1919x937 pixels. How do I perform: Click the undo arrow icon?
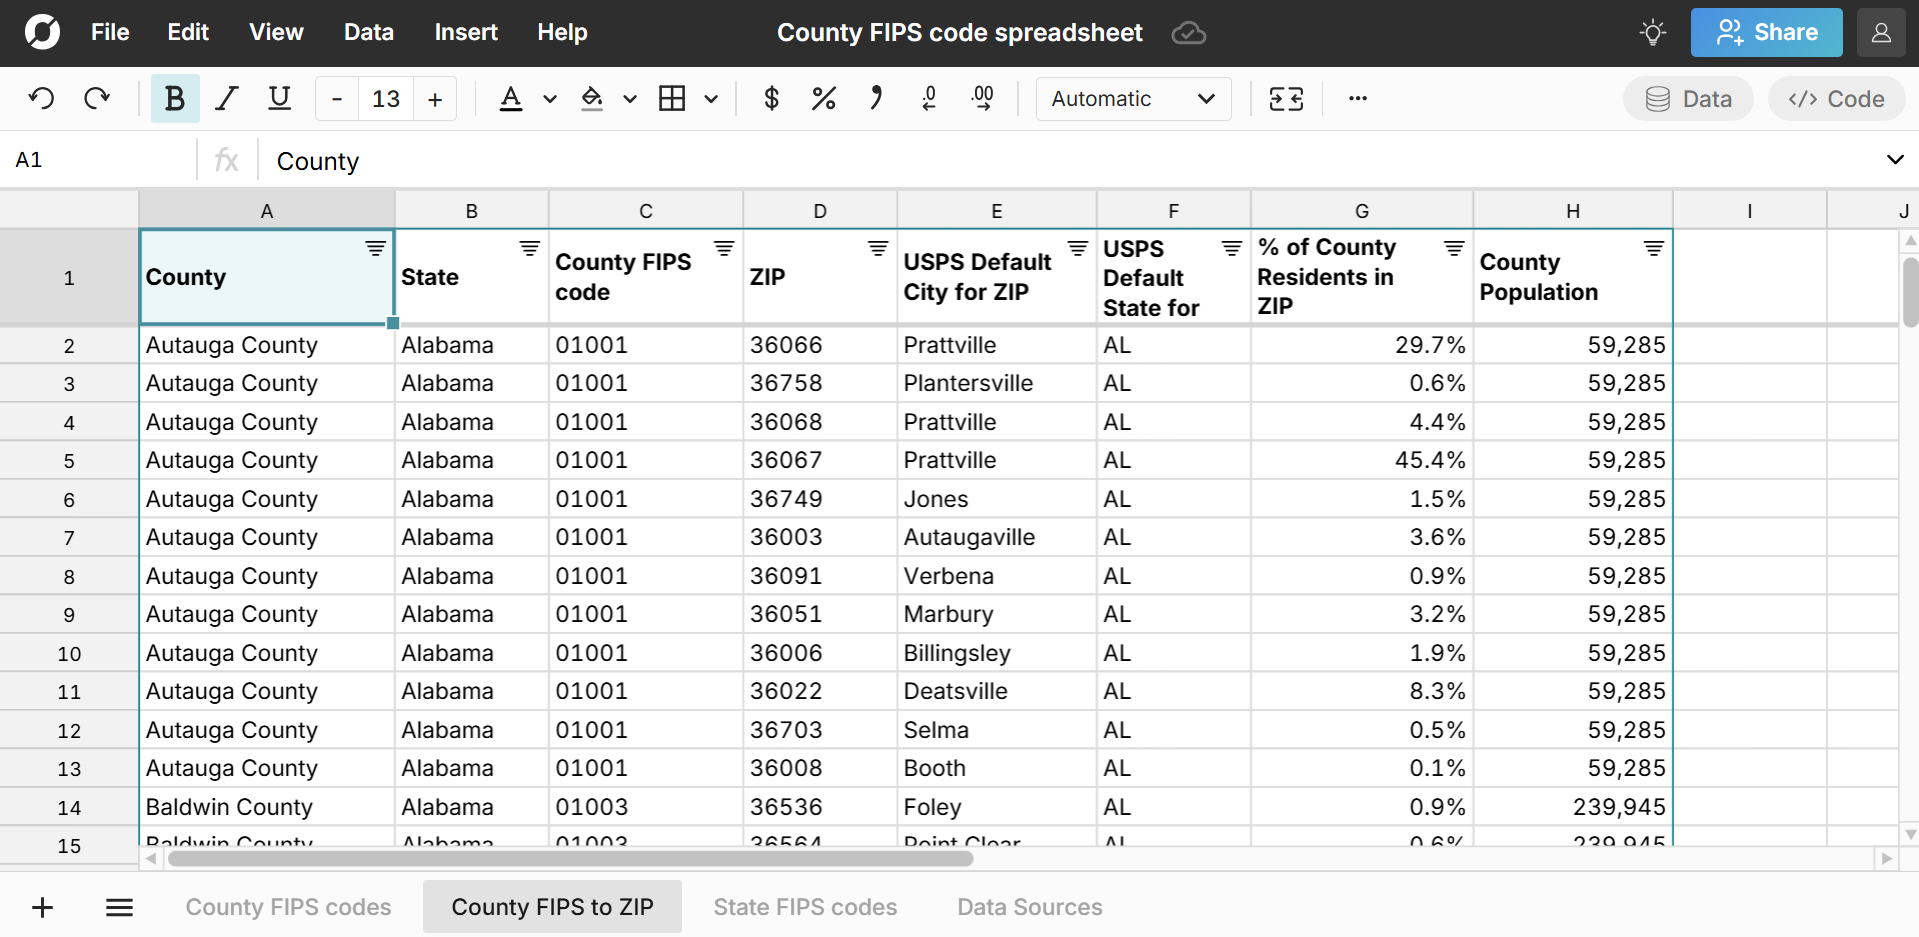click(41, 98)
